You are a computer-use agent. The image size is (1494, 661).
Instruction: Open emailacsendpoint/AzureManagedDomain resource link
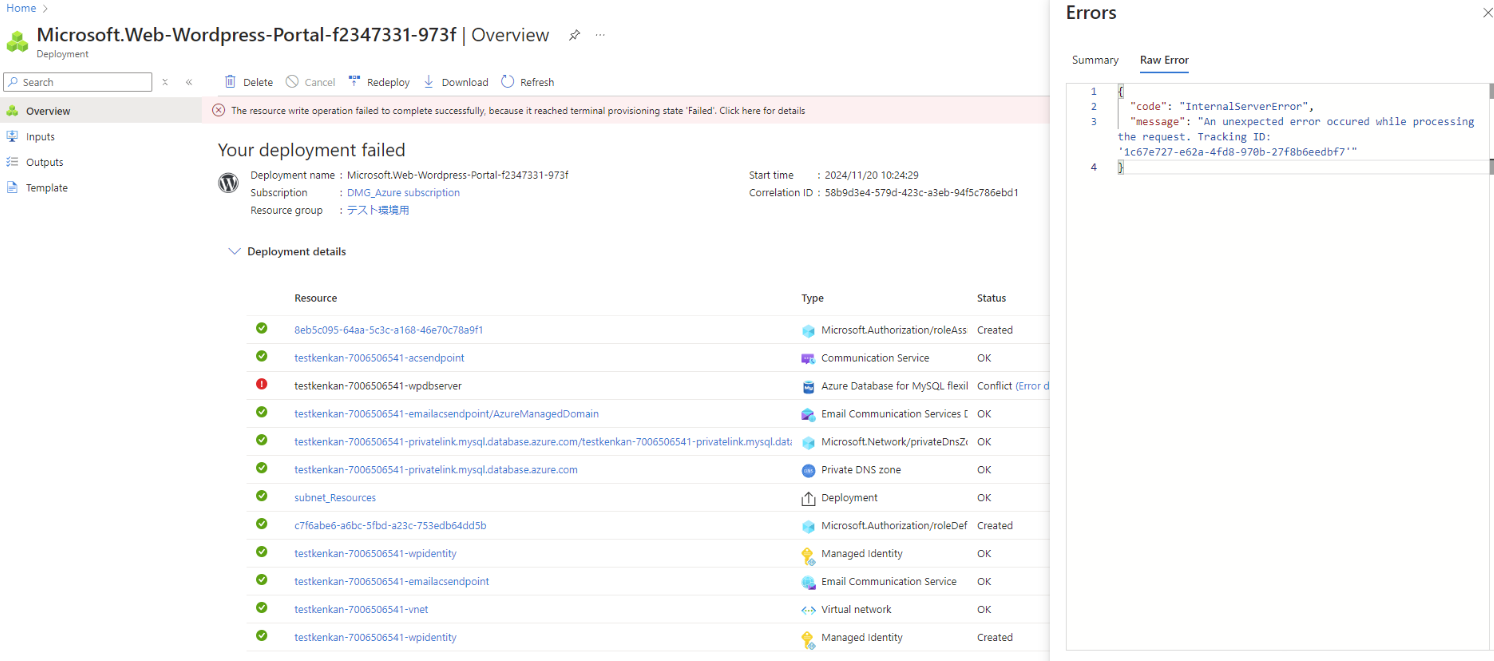[446, 414]
